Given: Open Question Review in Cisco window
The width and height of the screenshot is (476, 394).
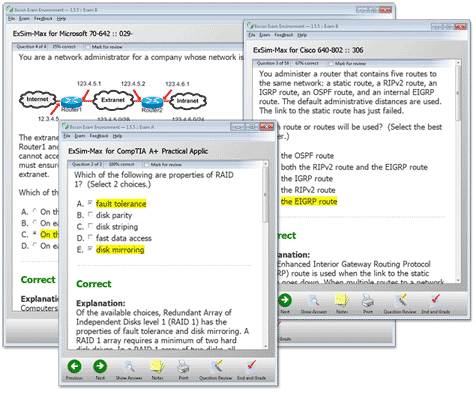Looking at the screenshot, I should (x=401, y=300).
